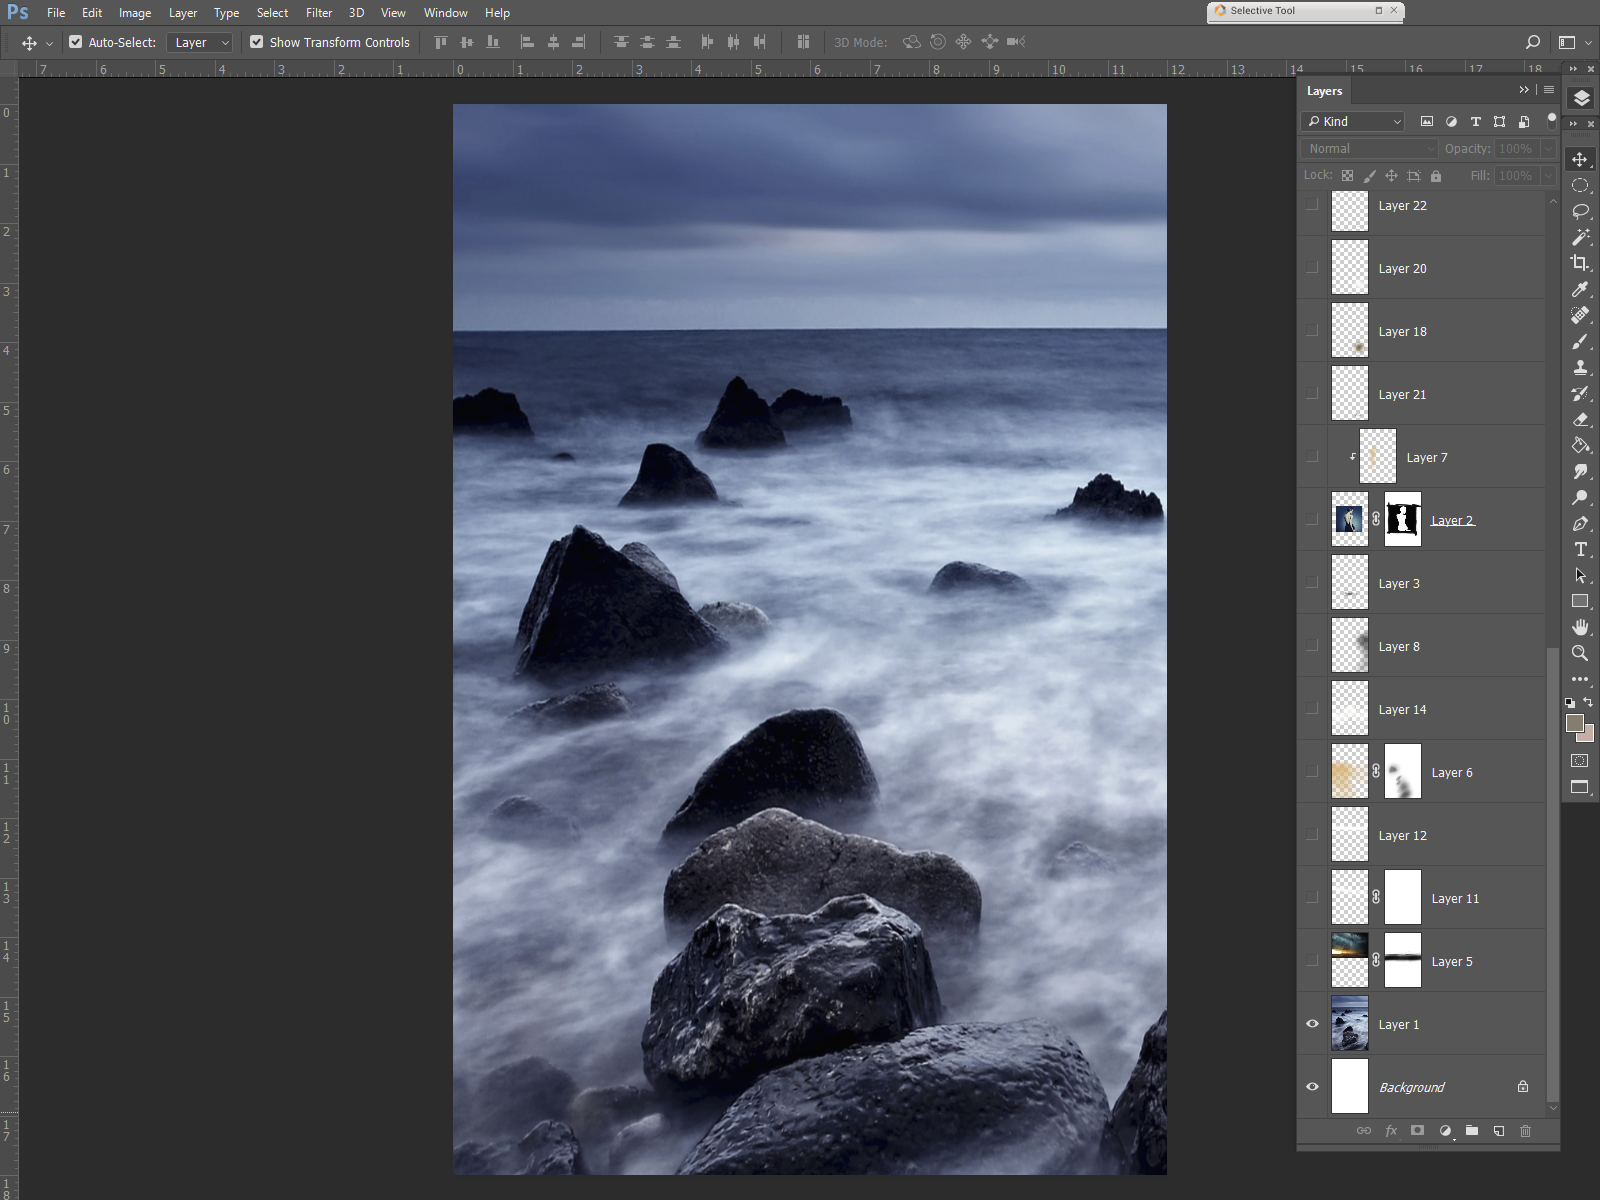The height and width of the screenshot is (1200, 1600).
Task: Create a new layer in Layers panel
Action: [1498, 1131]
